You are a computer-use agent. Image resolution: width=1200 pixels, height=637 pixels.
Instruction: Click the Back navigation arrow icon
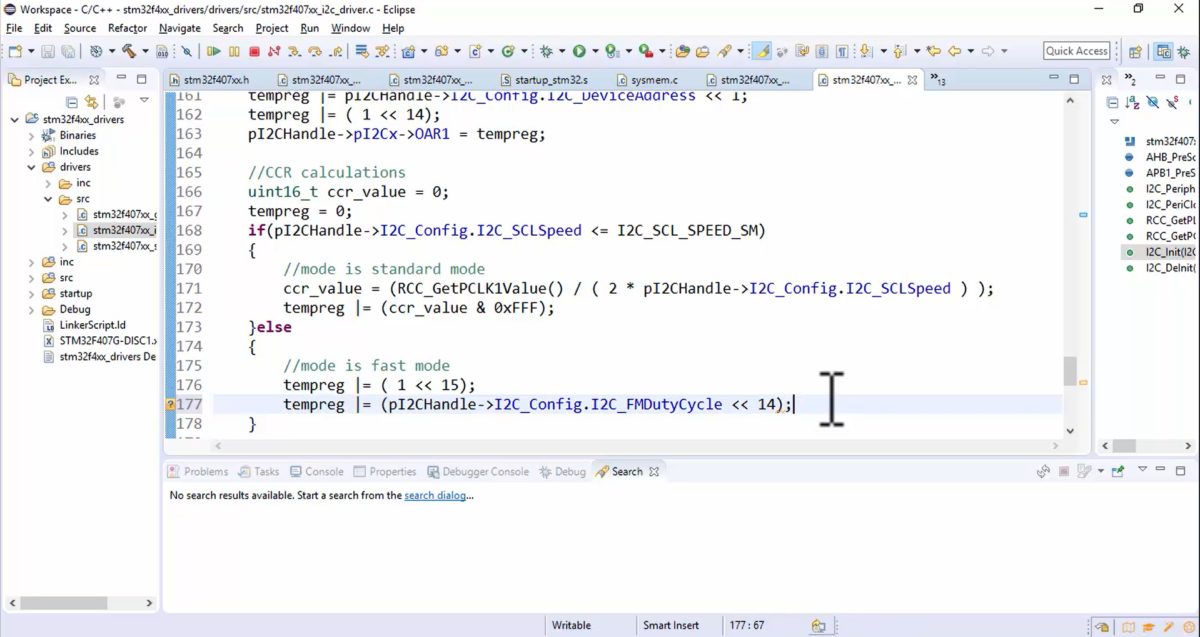tap(955, 51)
